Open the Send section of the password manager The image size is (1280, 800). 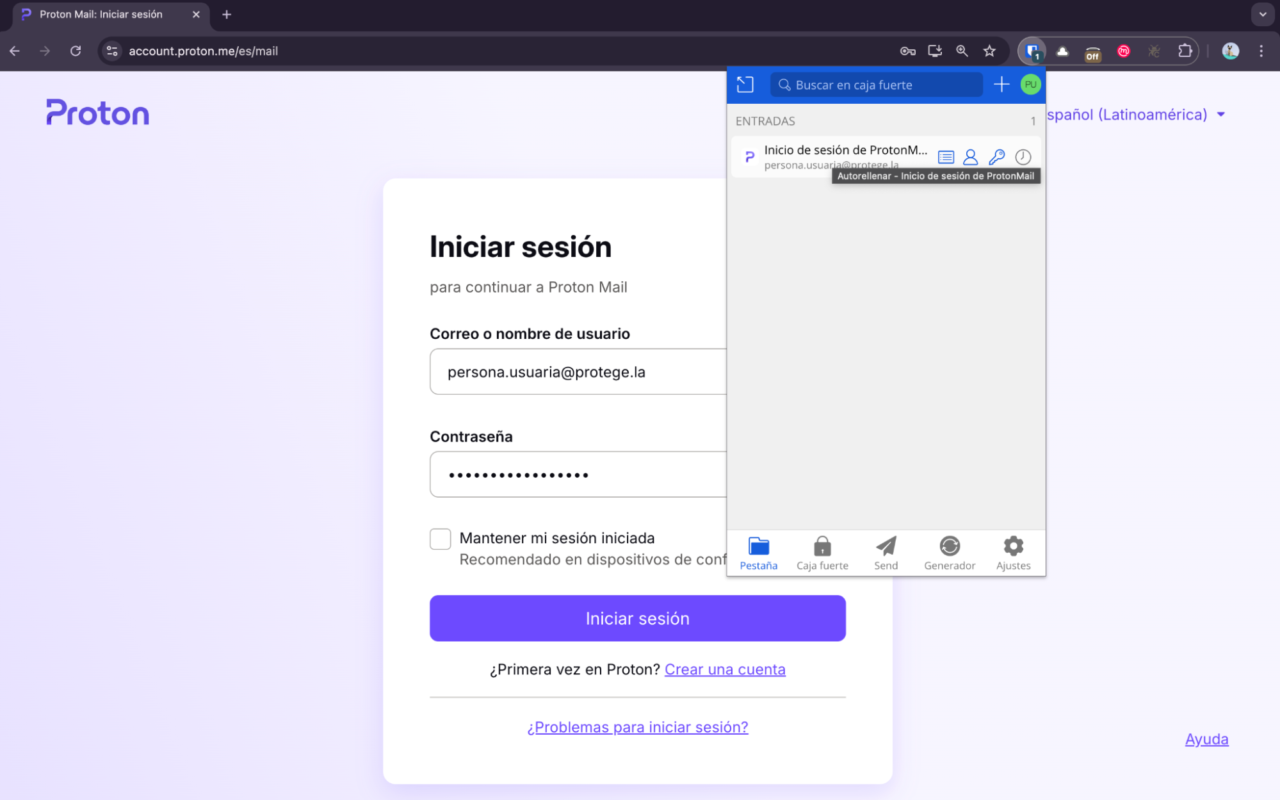pos(885,552)
